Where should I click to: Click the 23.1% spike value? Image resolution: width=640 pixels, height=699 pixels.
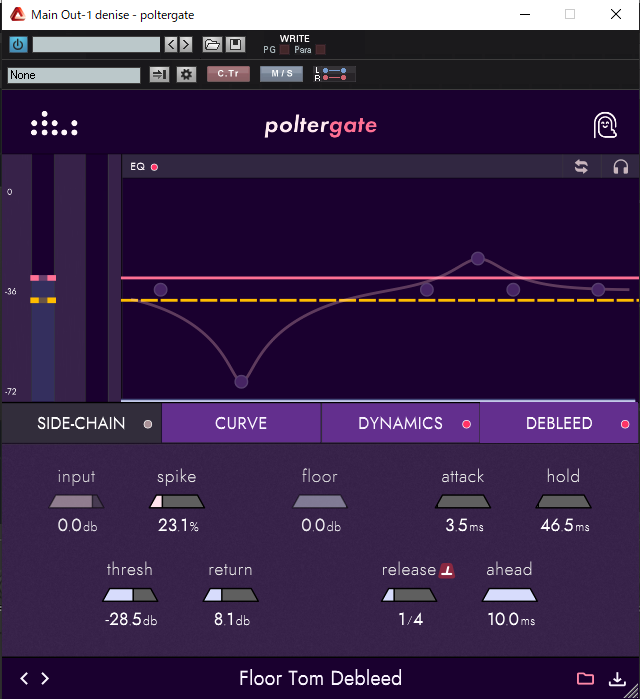pos(178,526)
